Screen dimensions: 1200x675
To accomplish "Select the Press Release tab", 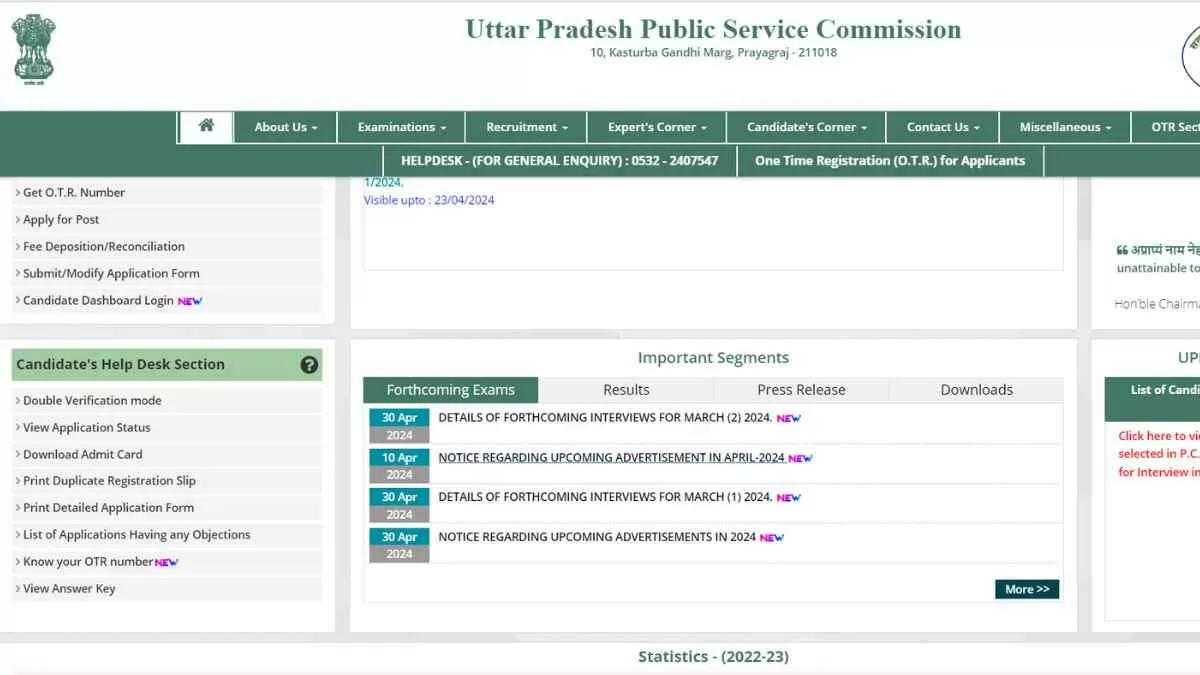I will 801,390.
